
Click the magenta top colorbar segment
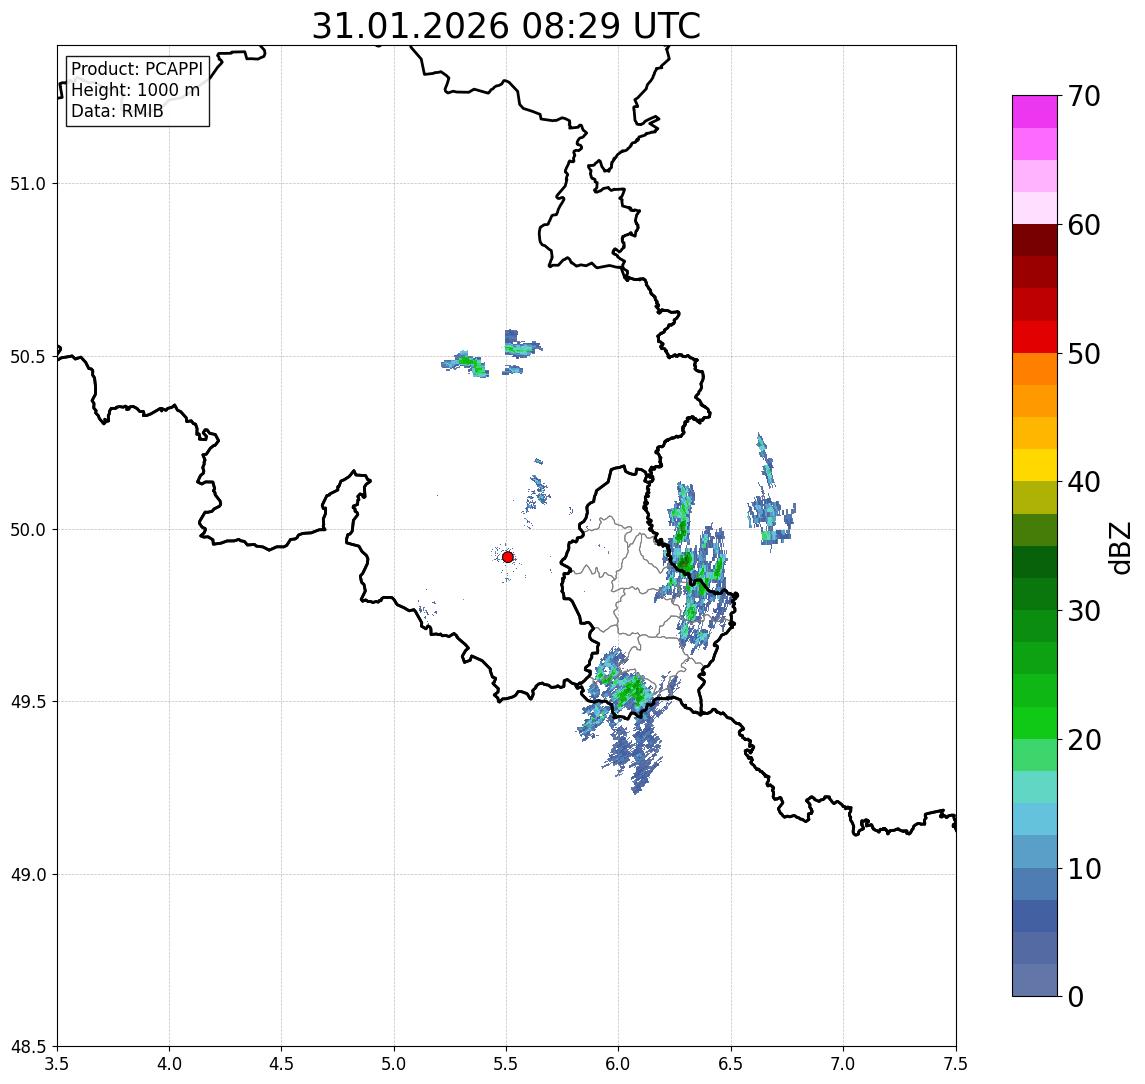click(1035, 112)
